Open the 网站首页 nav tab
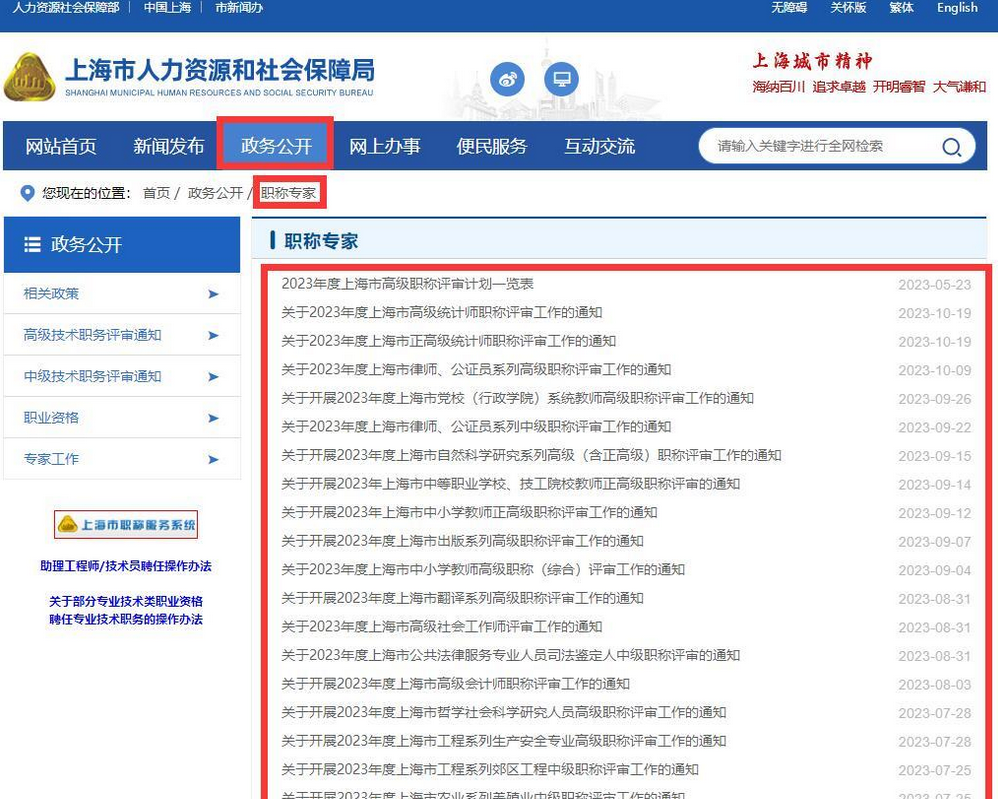 point(60,146)
